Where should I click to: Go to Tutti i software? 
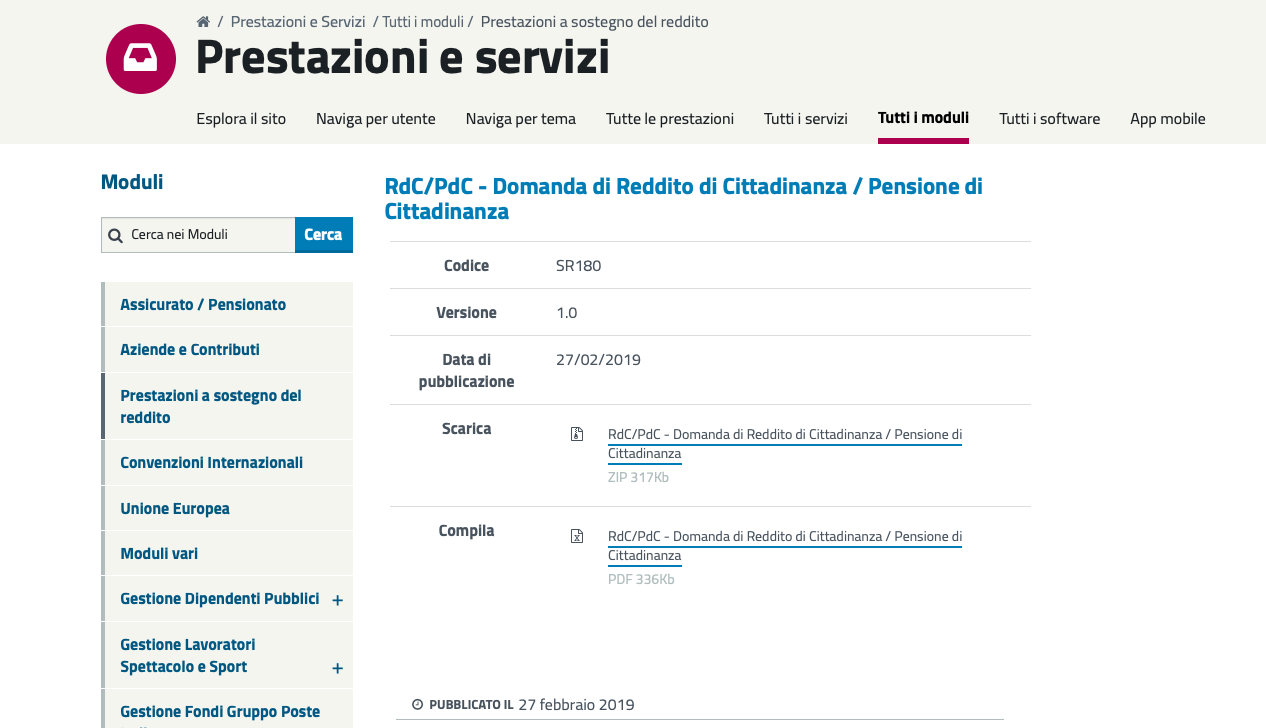click(x=1049, y=118)
